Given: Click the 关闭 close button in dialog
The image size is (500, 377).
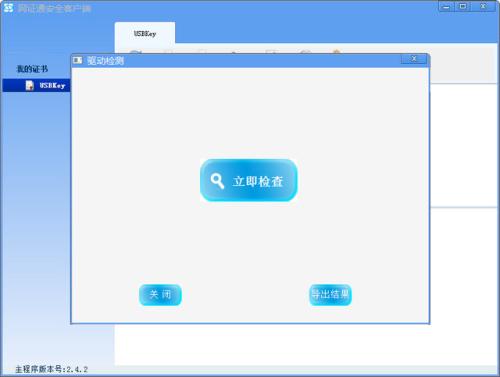Looking at the screenshot, I should point(160,295).
